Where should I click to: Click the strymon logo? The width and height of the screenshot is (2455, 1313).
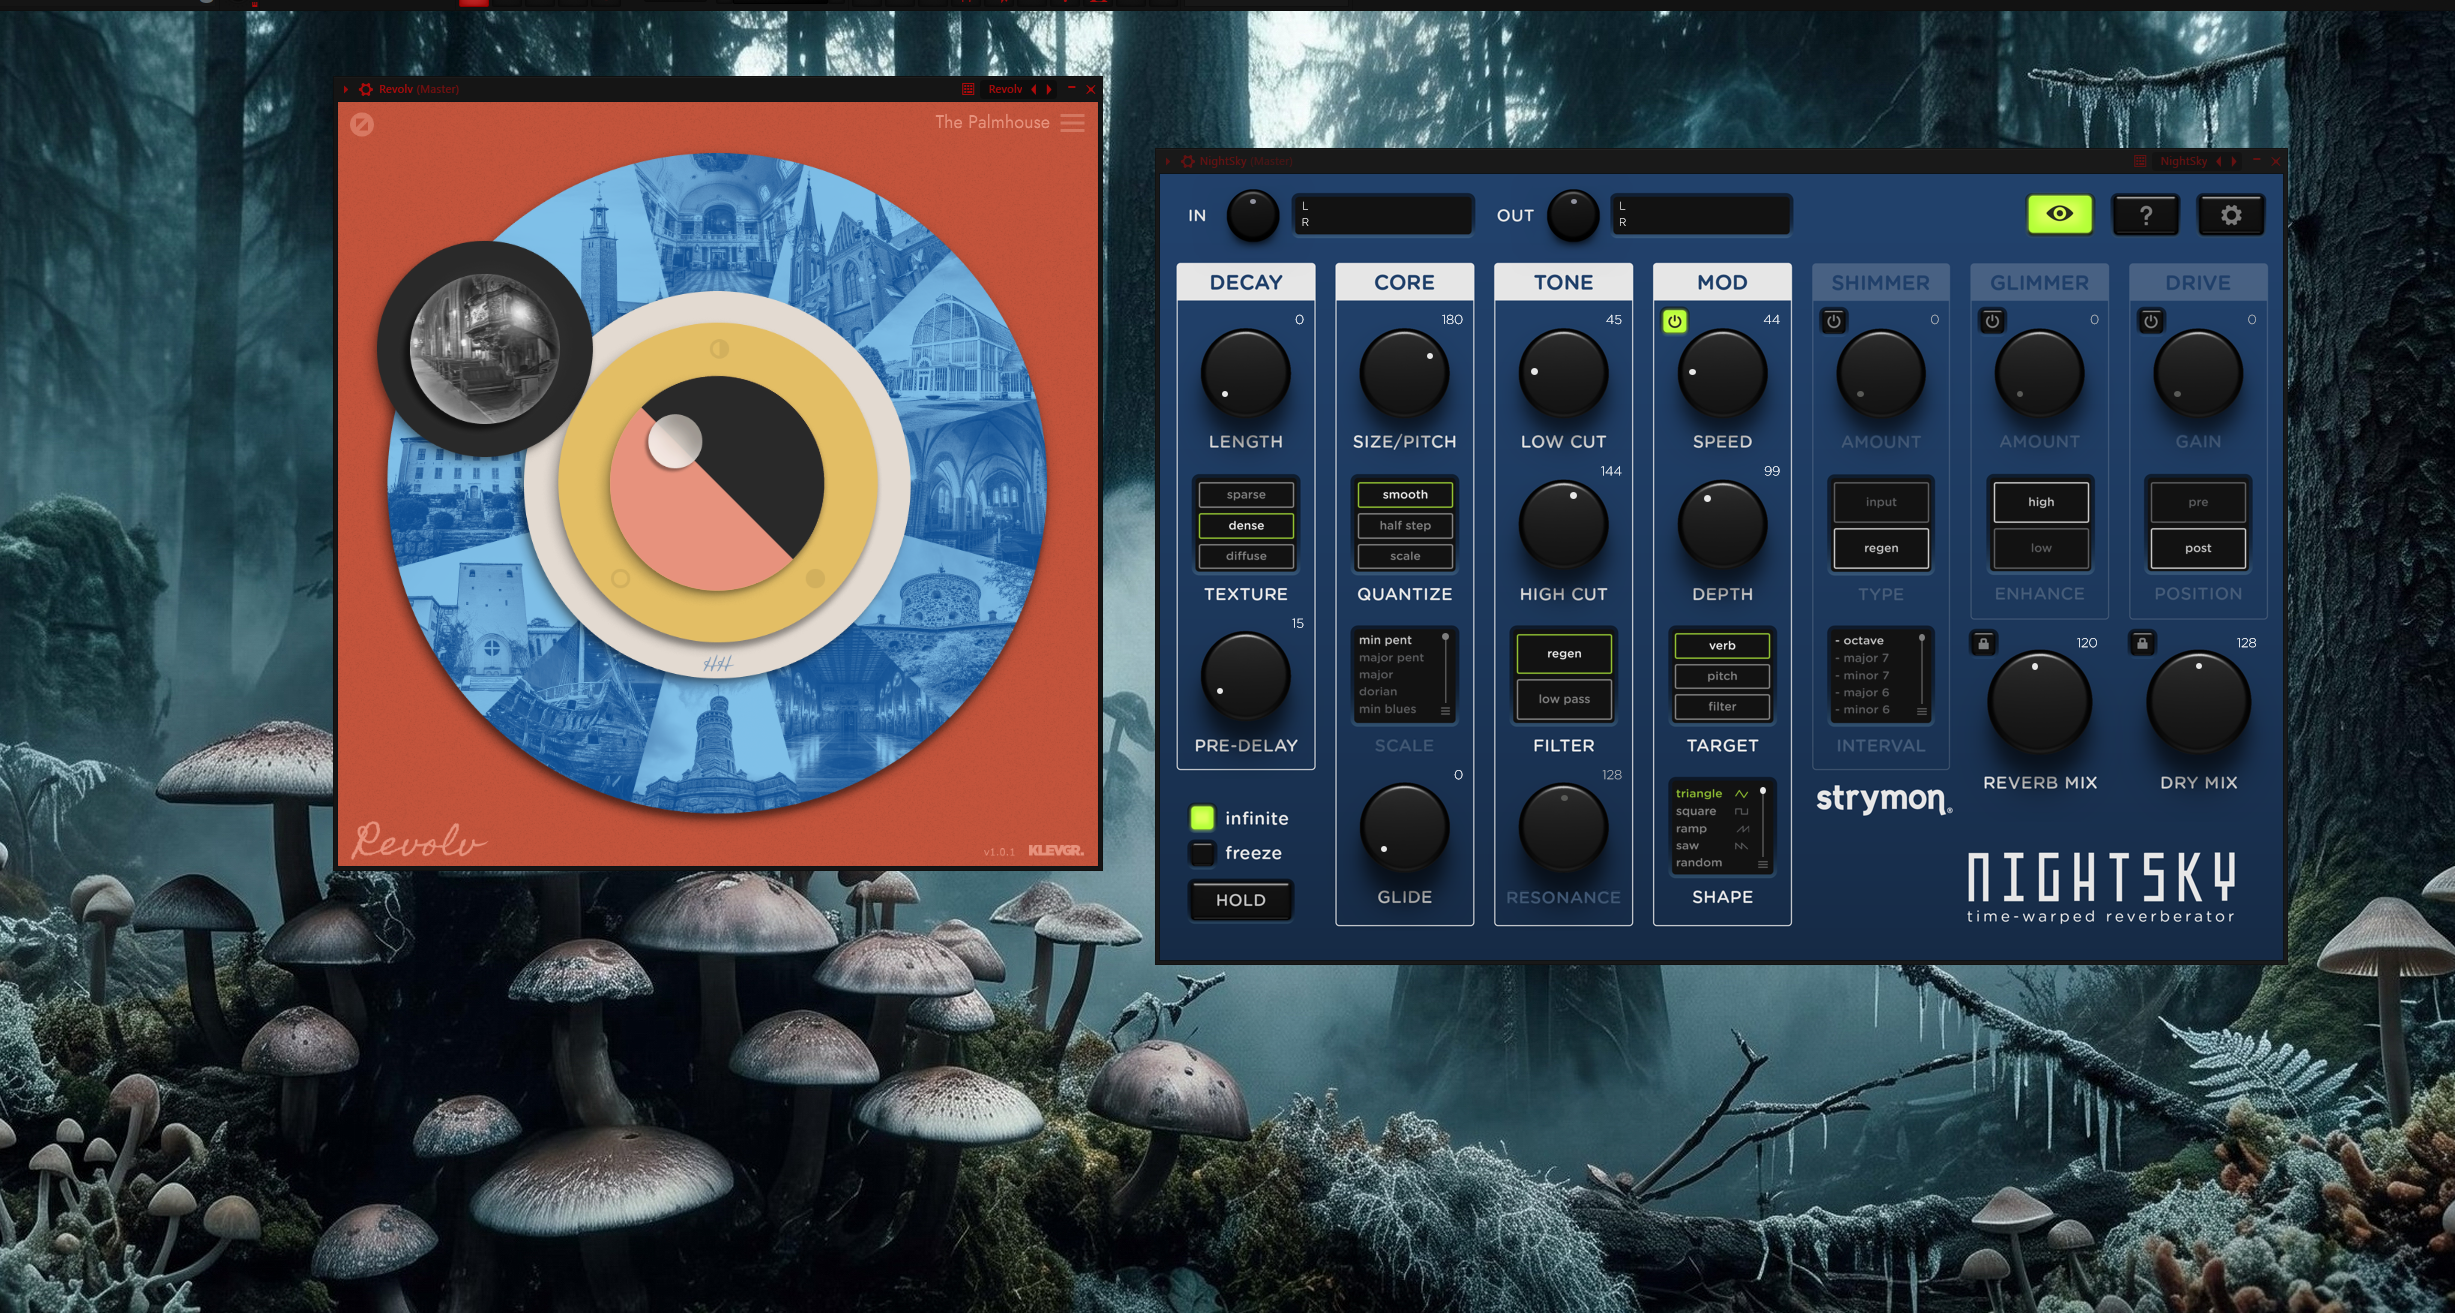pyautogui.click(x=1883, y=799)
